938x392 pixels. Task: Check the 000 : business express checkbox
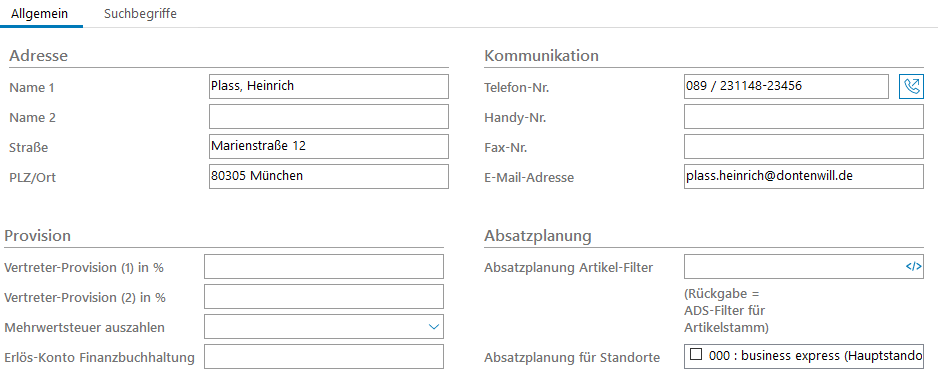(696, 354)
